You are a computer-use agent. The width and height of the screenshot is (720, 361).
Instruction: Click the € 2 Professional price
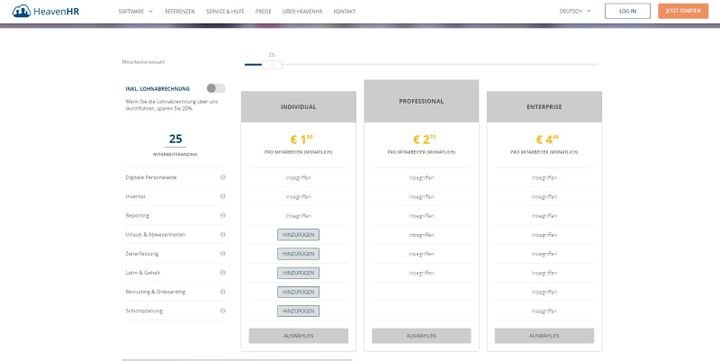(x=424, y=139)
